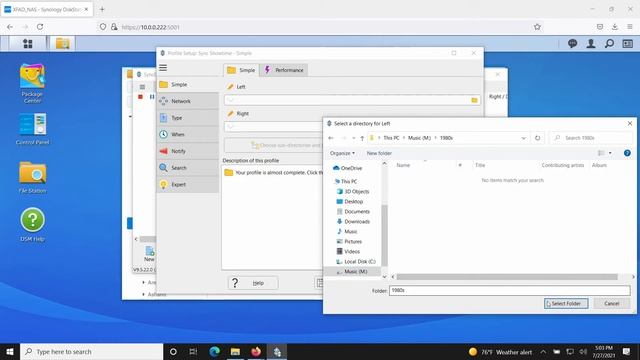Open Firefox downloads icon
This screenshot has height=360, width=640.
click(615, 27)
